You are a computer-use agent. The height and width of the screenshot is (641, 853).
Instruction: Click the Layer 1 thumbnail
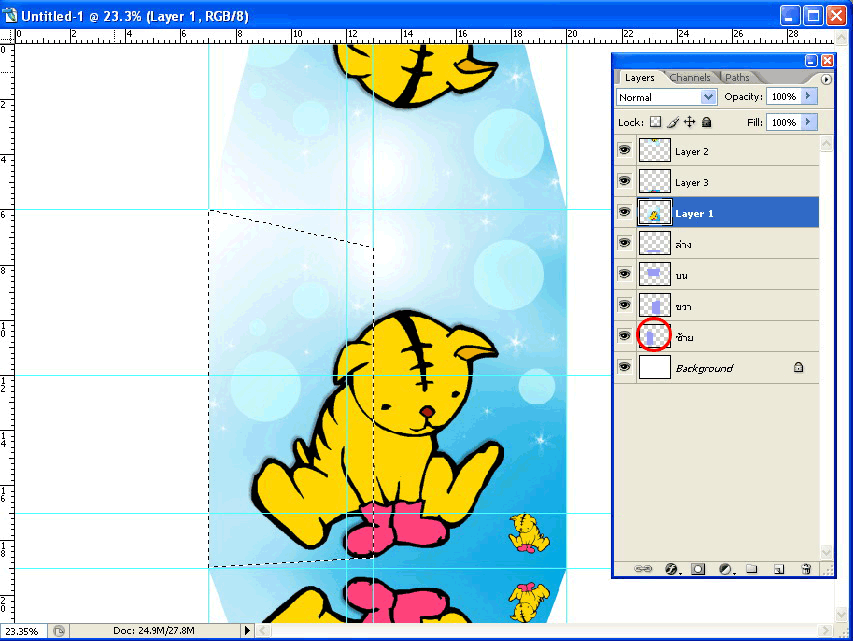tap(654, 212)
